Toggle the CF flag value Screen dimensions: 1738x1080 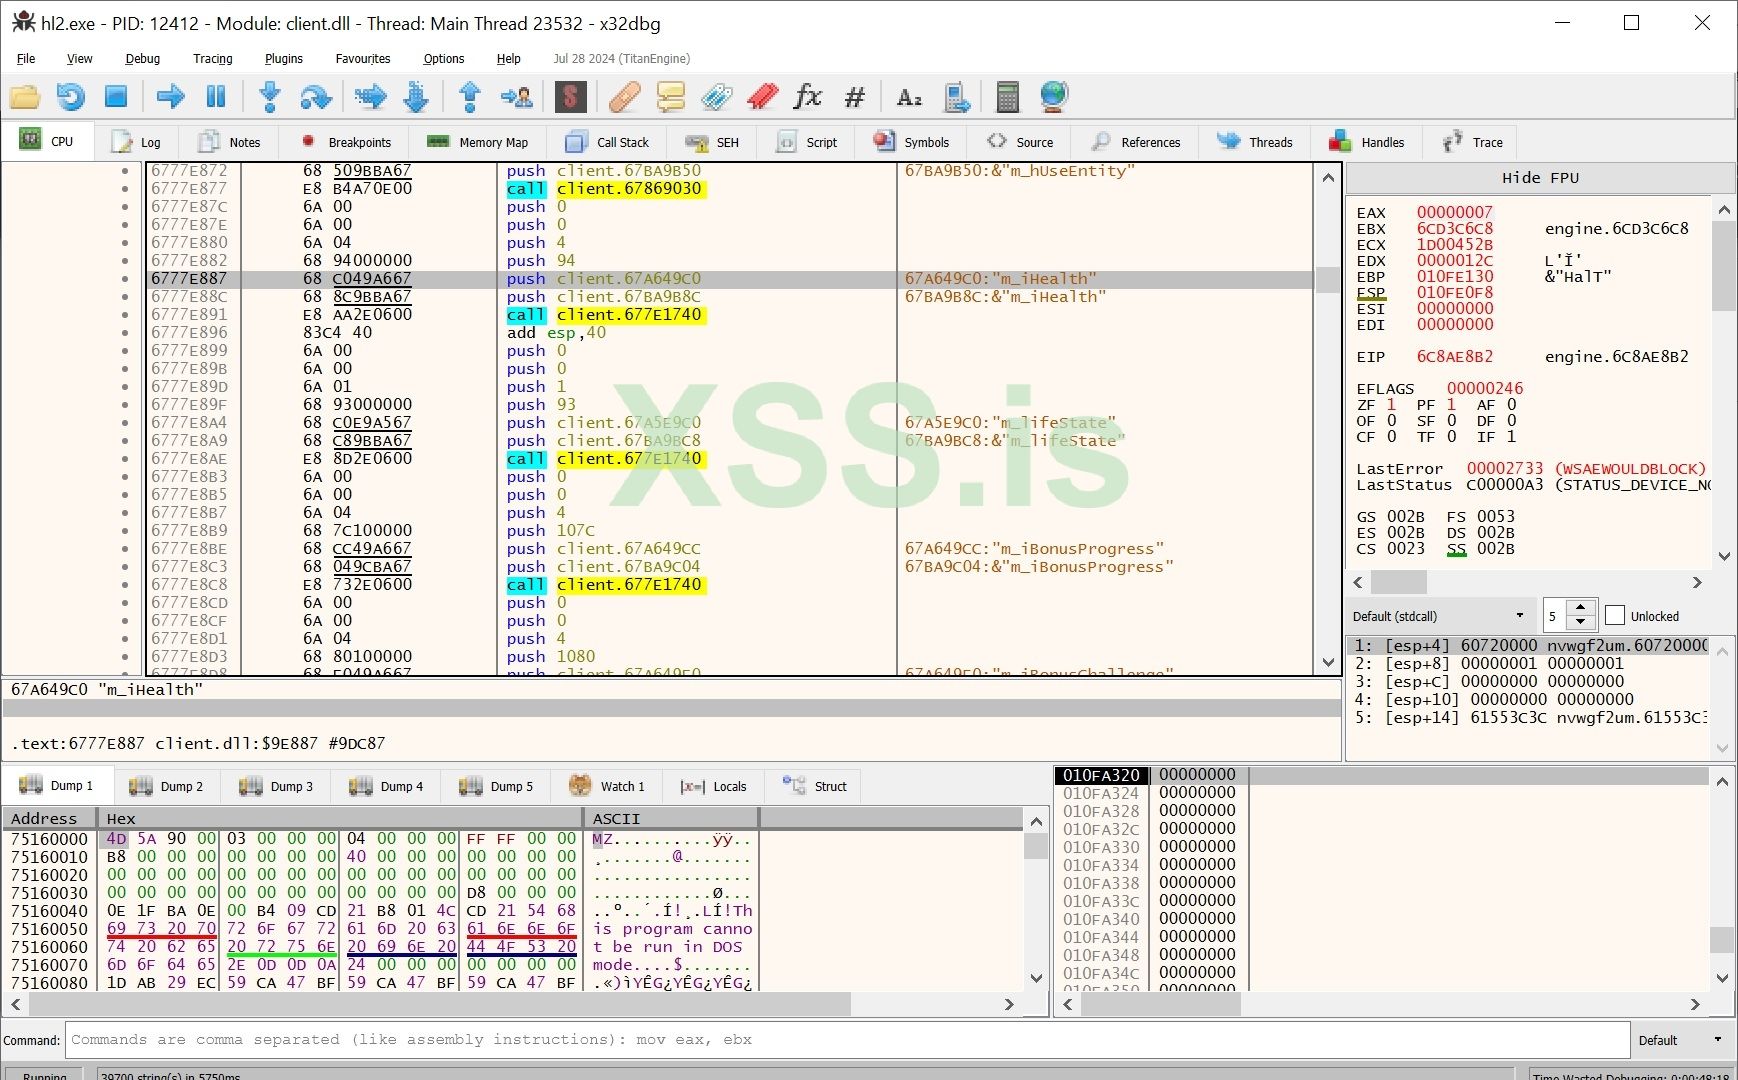[x=1391, y=437]
